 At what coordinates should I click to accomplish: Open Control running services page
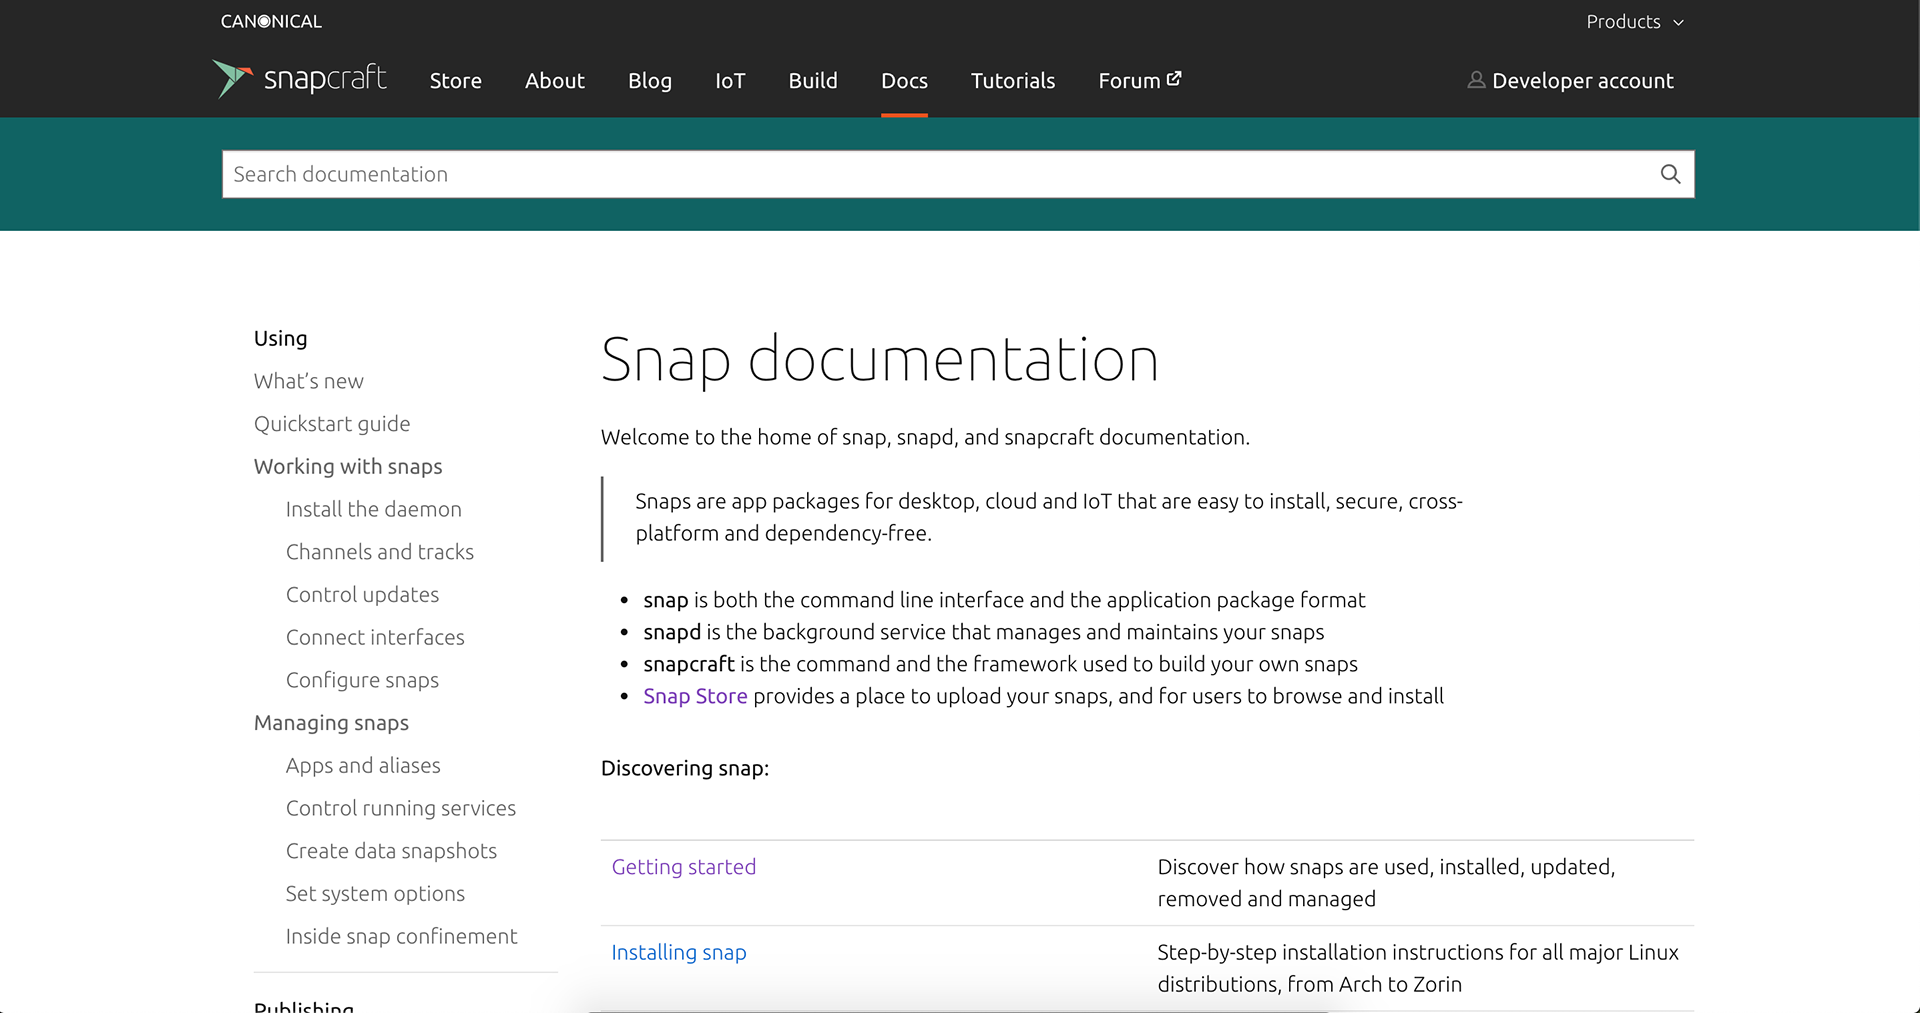click(x=401, y=808)
